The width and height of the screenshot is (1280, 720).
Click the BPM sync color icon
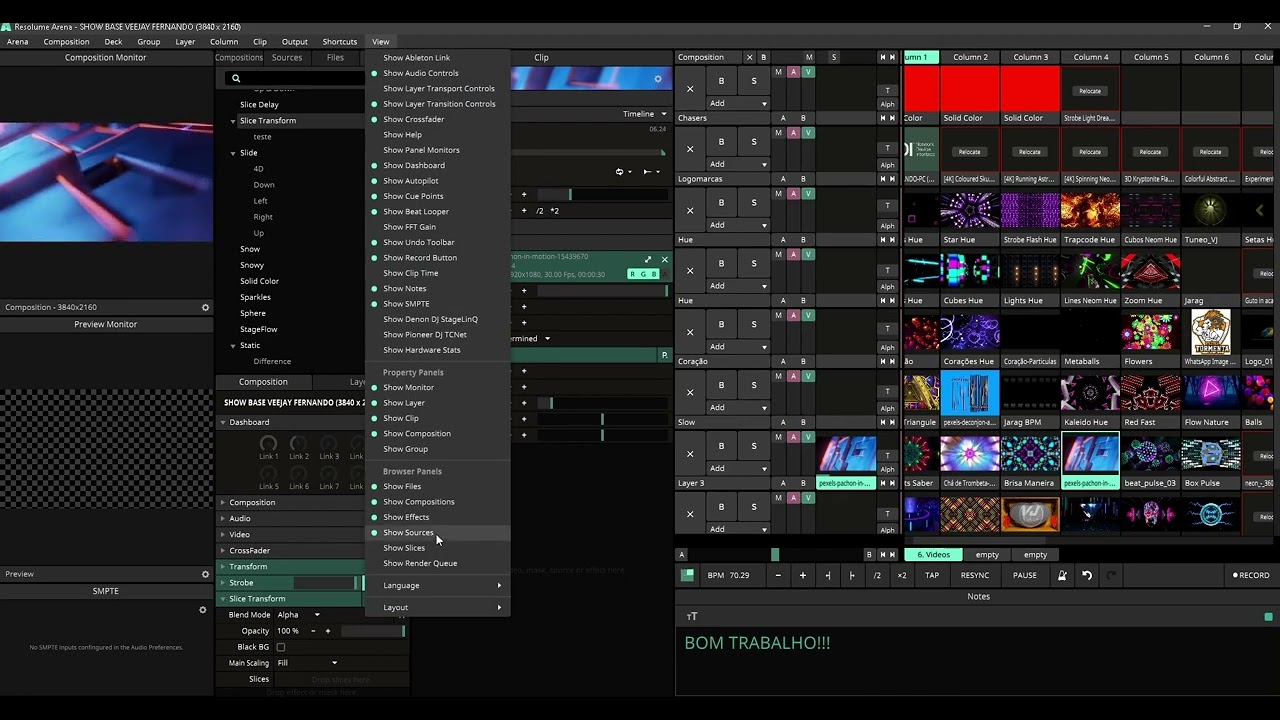(x=687, y=575)
